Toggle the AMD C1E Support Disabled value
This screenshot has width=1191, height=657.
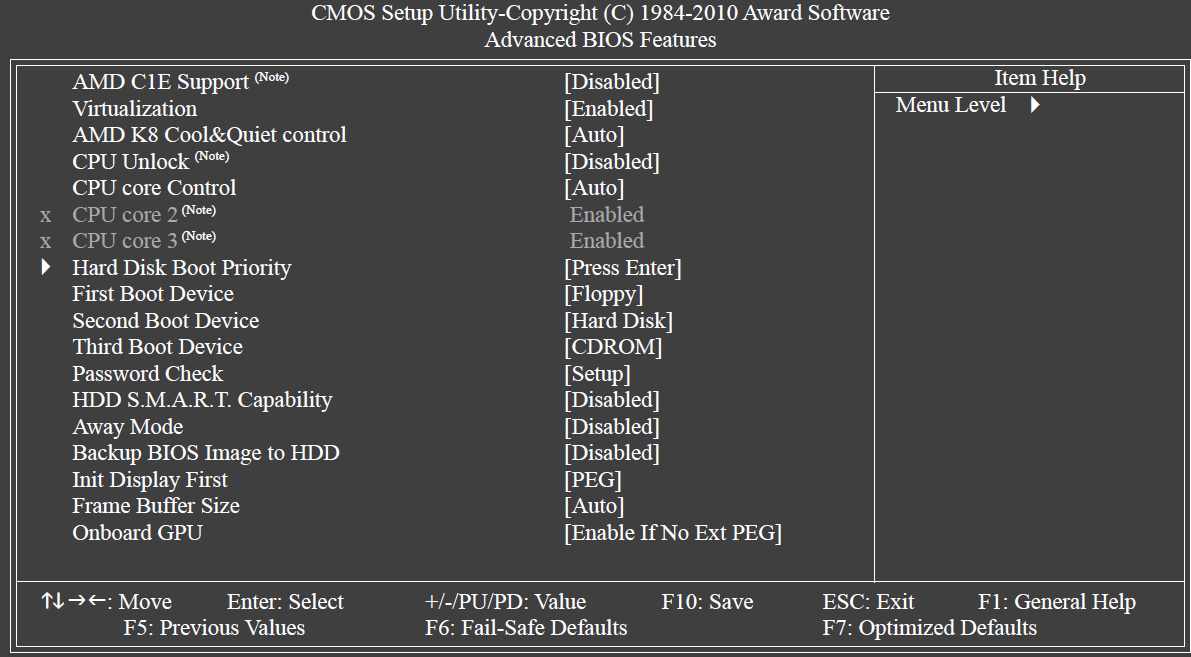[611, 82]
